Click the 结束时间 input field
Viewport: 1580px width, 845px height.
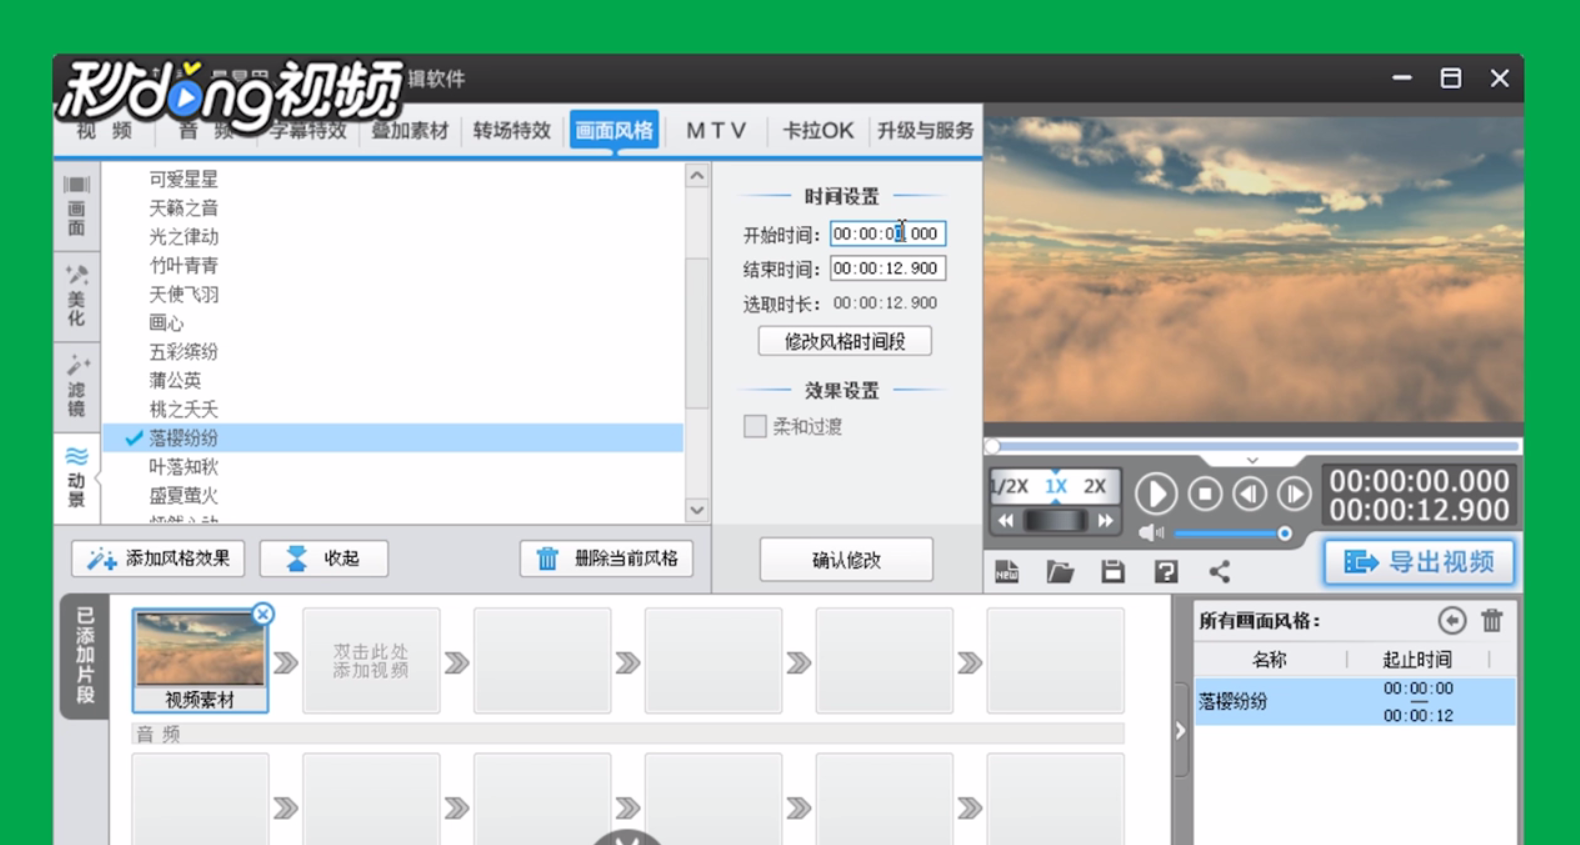(x=888, y=269)
